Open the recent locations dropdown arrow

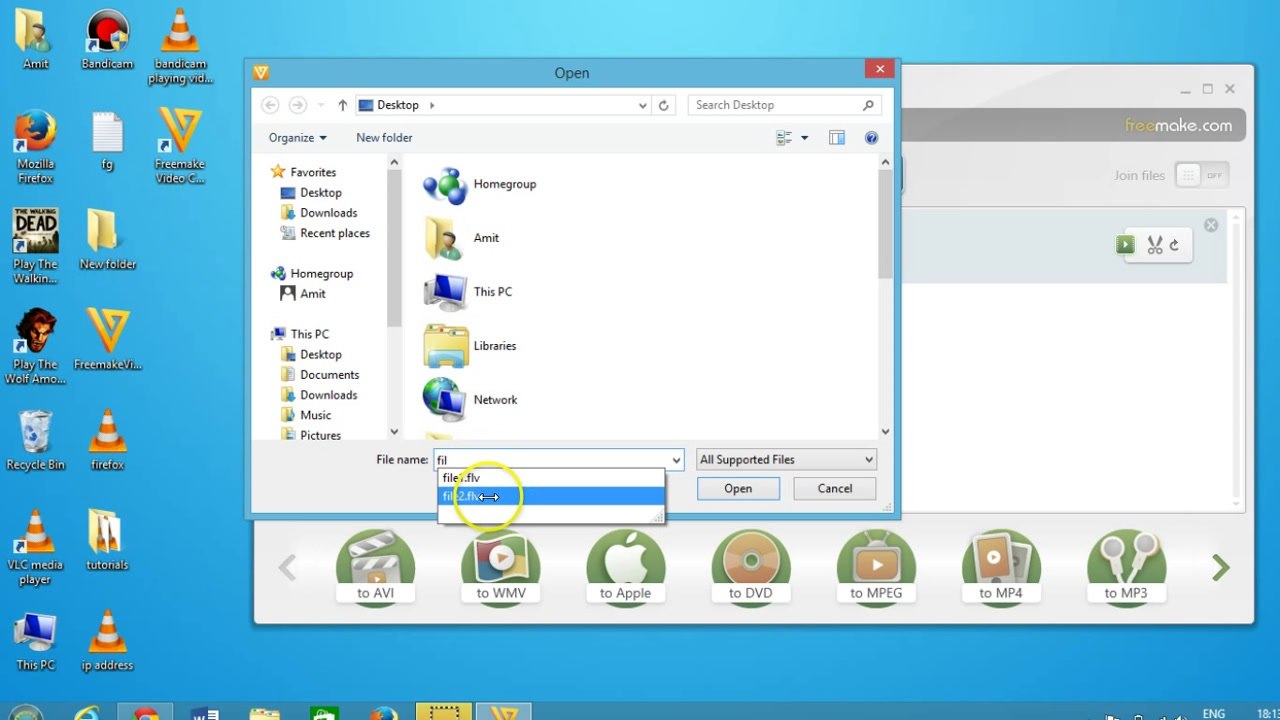click(x=321, y=105)
